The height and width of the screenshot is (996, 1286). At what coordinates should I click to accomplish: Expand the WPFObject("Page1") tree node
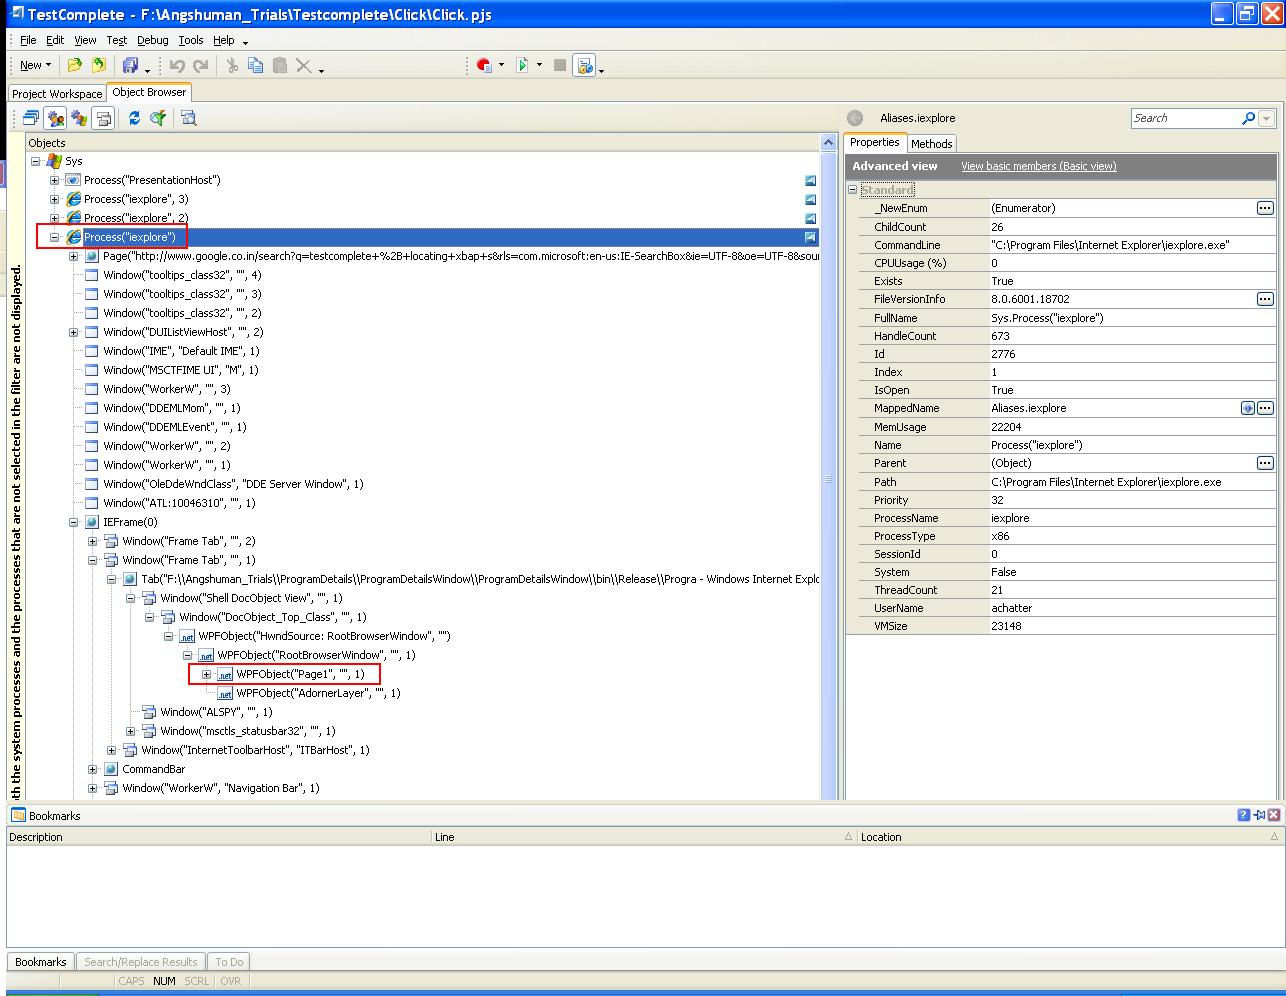click(206, 674)
